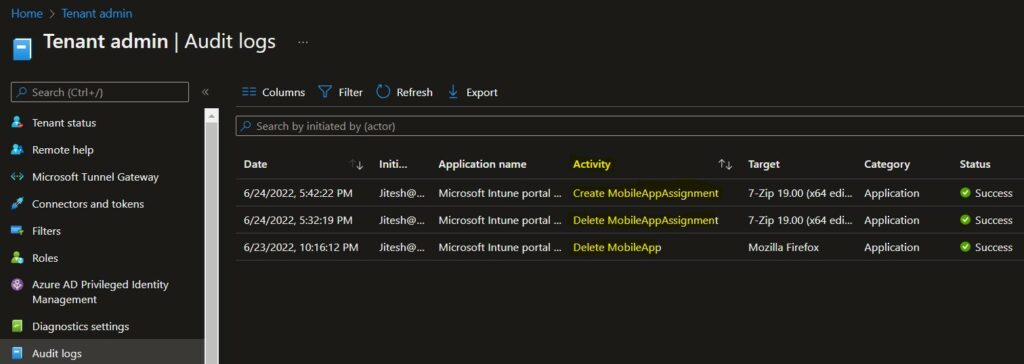
Task: Export the audit logs
Action: pos(472,92)
